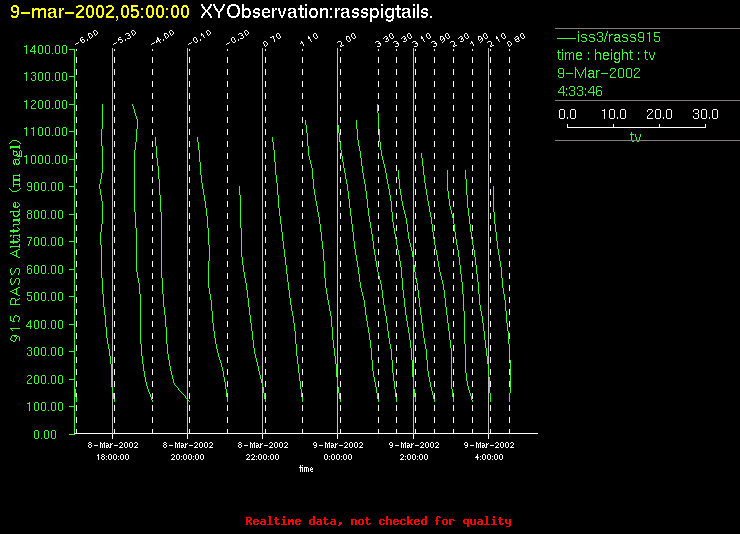Select the 8-Mar-2002 18:00:00 time tick
740x534 pixels.
click(x=112, y=450)
